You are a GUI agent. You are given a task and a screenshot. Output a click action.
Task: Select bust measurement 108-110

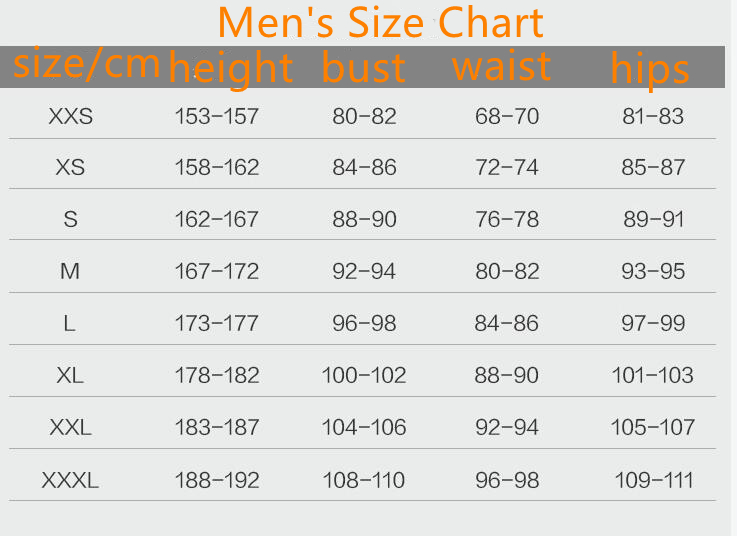364,480
